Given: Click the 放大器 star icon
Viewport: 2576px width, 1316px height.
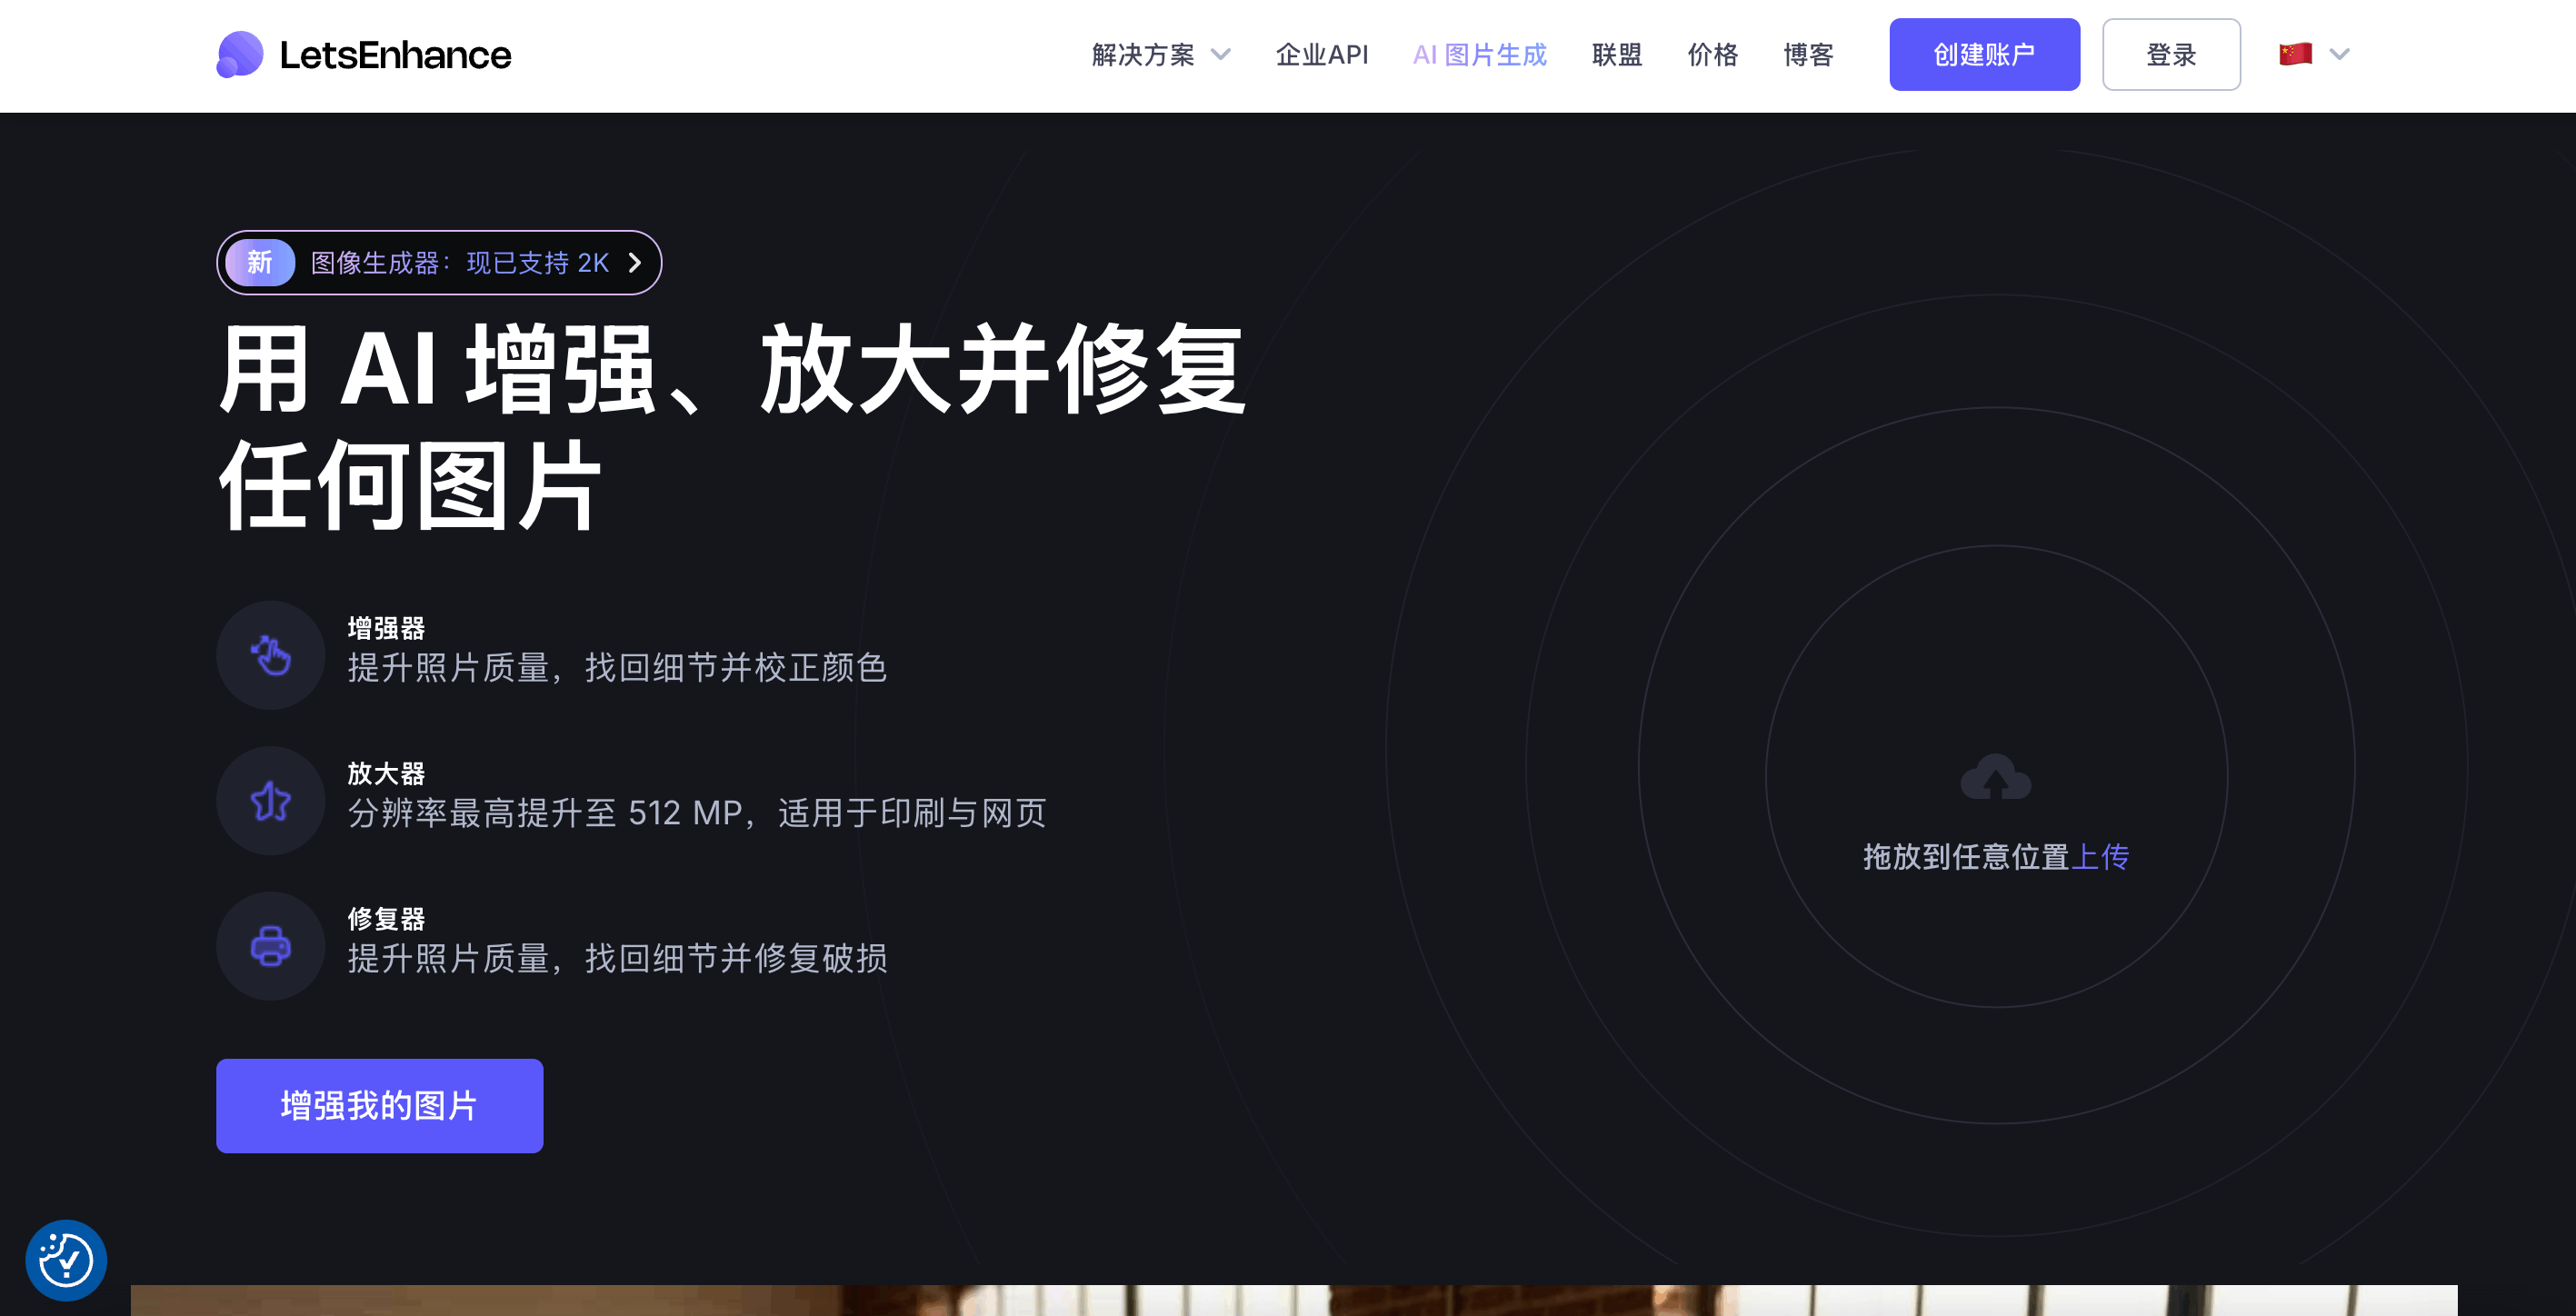Looking at the screenshot, I should [271, 801].
